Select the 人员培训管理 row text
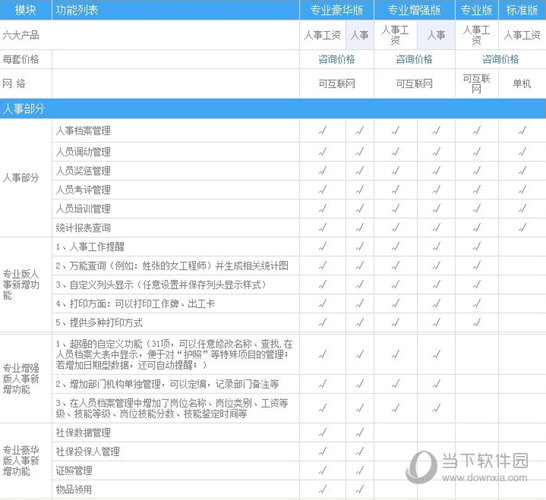This screenshot has width=546, height=500. click(83, 209)
